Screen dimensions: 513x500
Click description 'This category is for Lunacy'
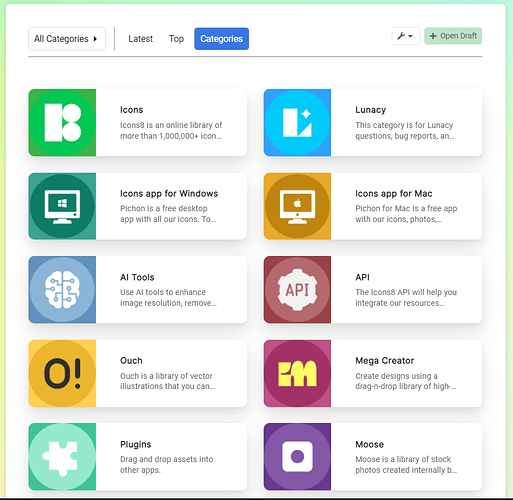pyautogui.click(x=404, y=125)
